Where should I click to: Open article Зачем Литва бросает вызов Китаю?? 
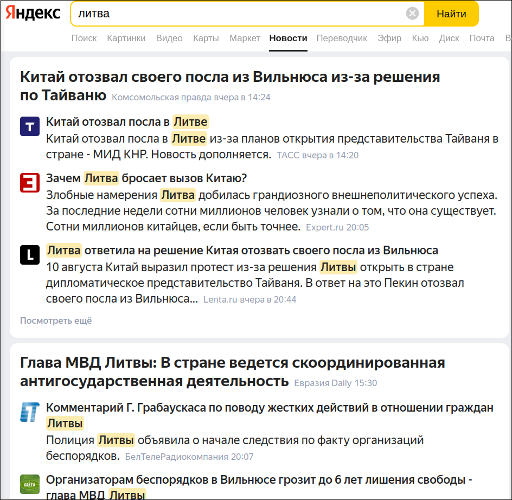point(146,178)
